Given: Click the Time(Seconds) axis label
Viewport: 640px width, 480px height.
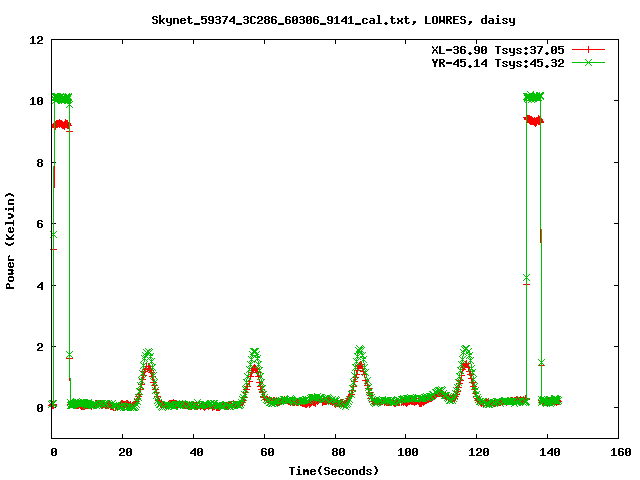Looking at the screenshot, I should tap(334, 471).
